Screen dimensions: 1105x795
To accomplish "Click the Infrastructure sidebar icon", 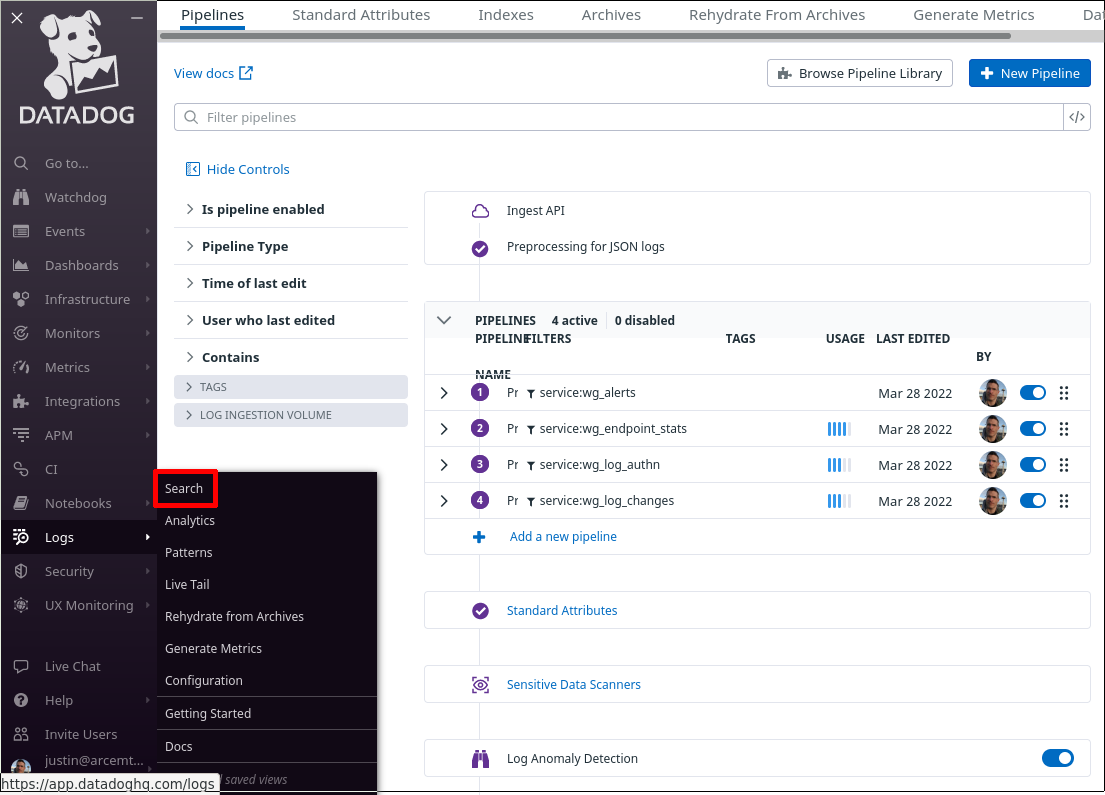I will [21, 299].
